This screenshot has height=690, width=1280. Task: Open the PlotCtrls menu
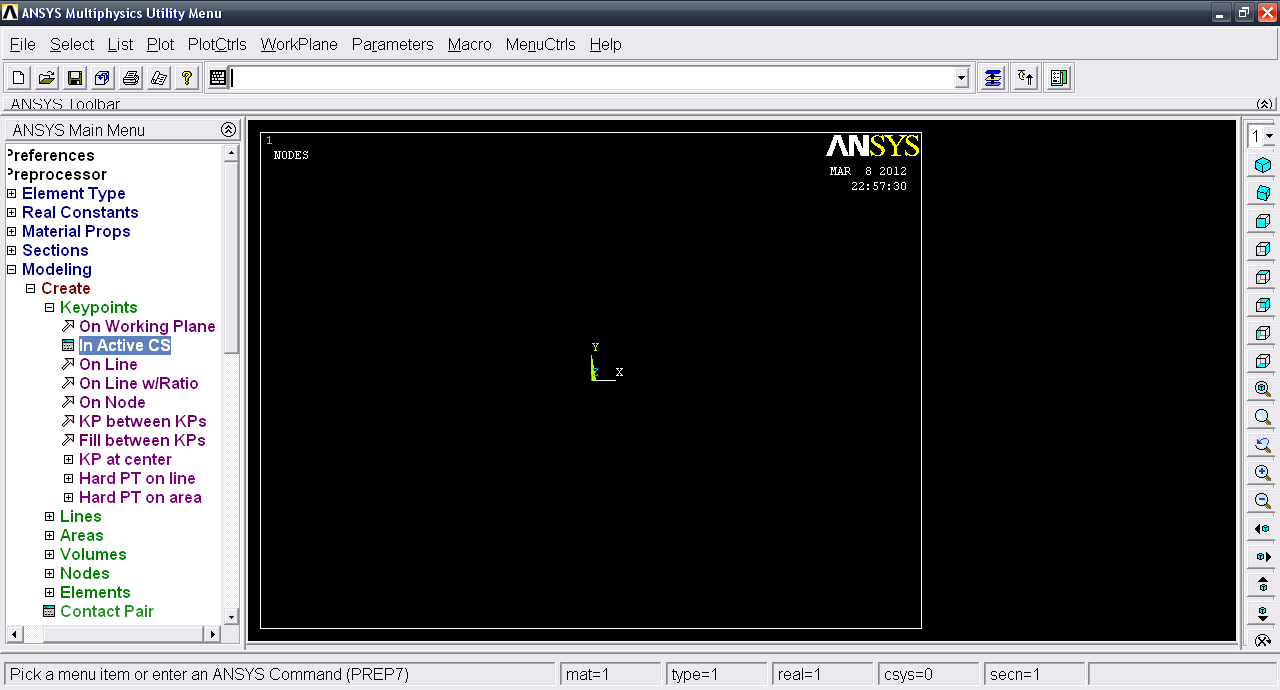[217, 44]
